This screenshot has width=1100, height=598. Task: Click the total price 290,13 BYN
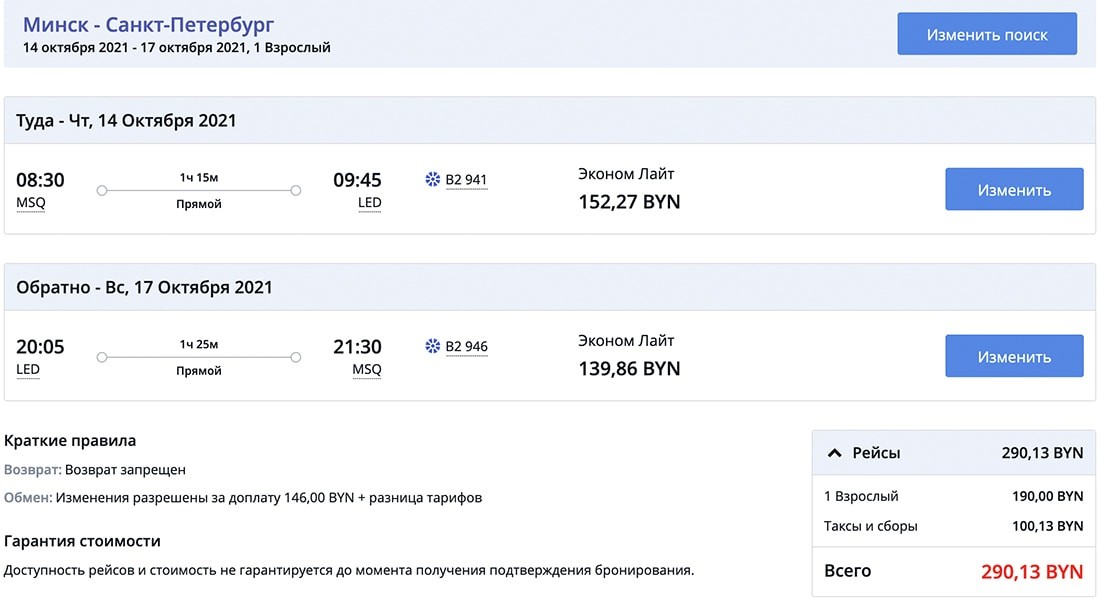click(1032, 570)
